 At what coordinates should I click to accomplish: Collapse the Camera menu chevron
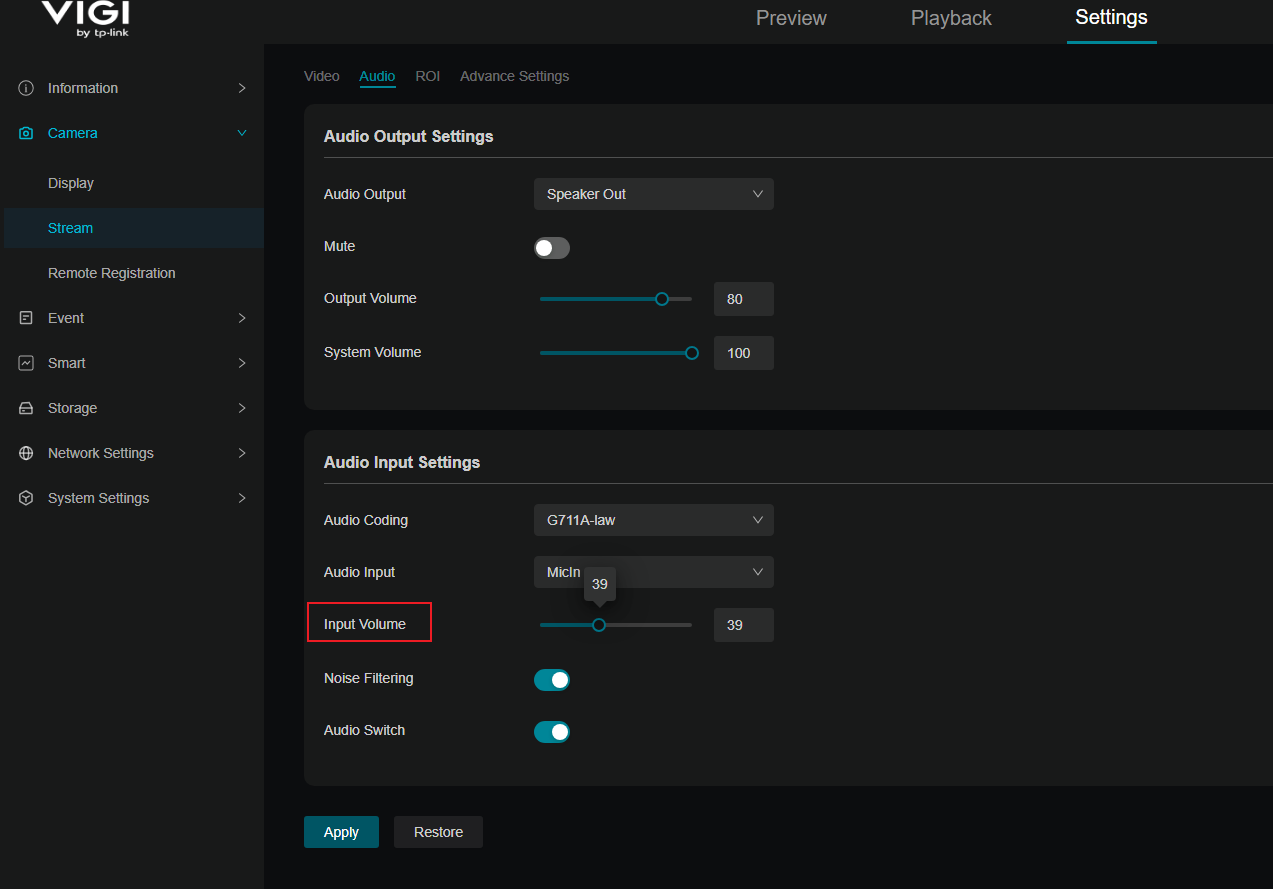pos(242,133)
